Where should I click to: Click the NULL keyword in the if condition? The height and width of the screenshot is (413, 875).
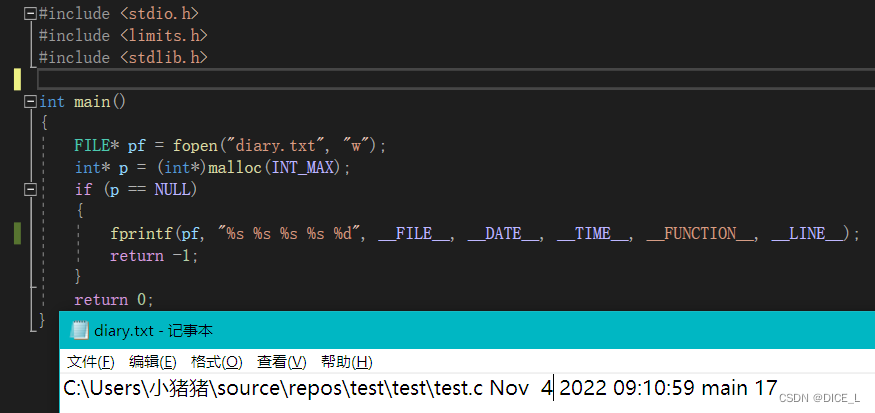point(172,190)
